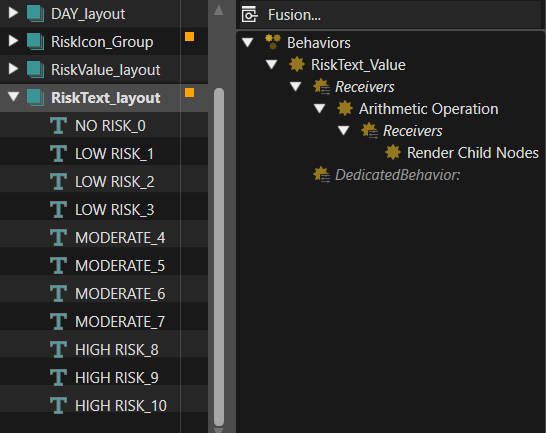Image resolution: width=546 pixels, height=433 pixels.
Task: Select the Arithmetic Operation label
Action: [428, 109]
